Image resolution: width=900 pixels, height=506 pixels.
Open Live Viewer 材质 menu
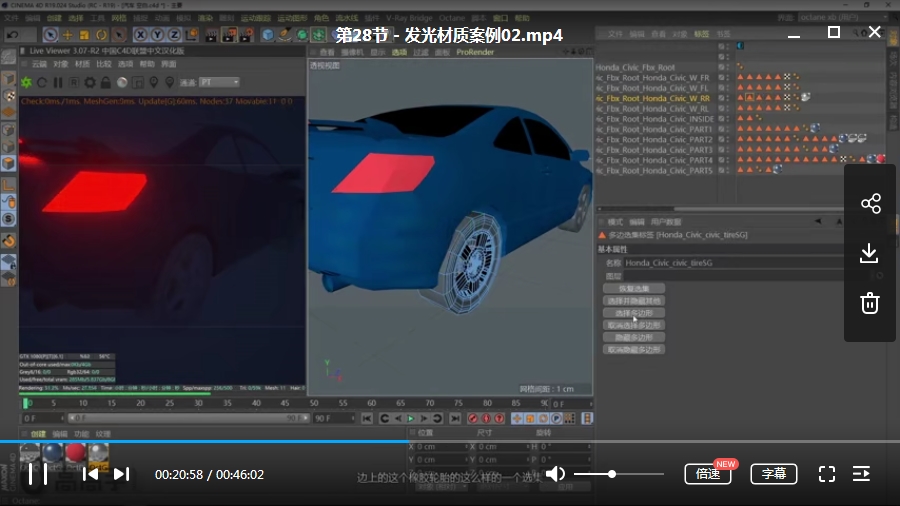pos(82,64)
